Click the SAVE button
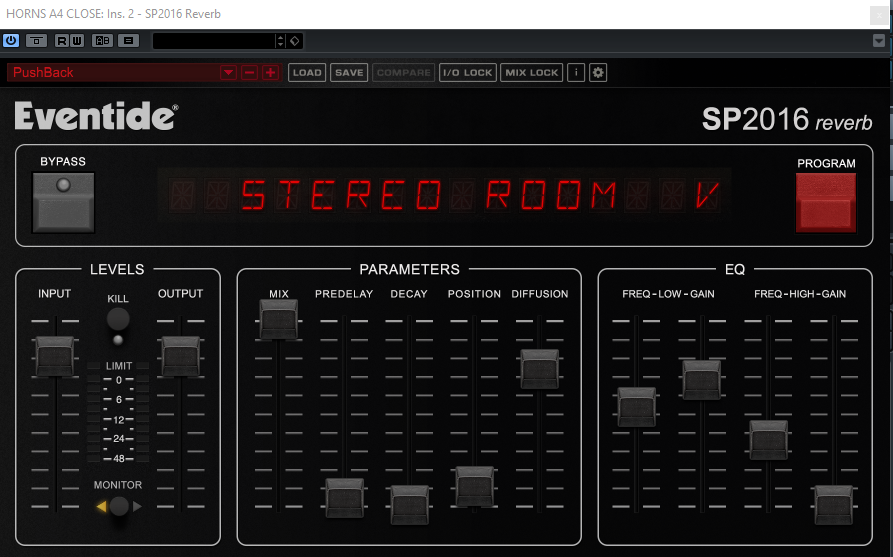Viewport: 893px width, 557px height. (x=349, y=72)
